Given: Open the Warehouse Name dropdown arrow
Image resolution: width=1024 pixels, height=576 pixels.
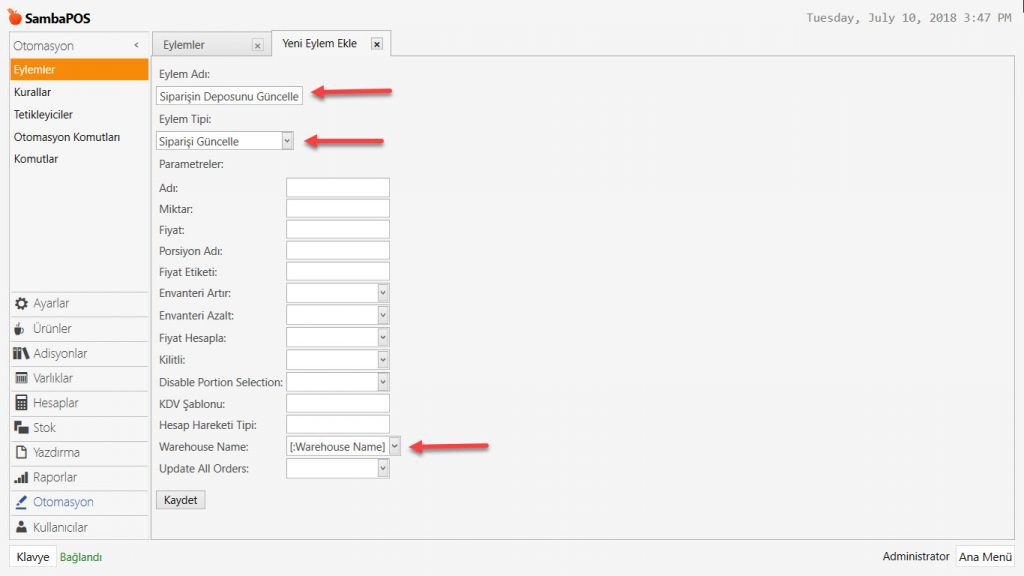Looking at the screenshot, I should [395, 447].
